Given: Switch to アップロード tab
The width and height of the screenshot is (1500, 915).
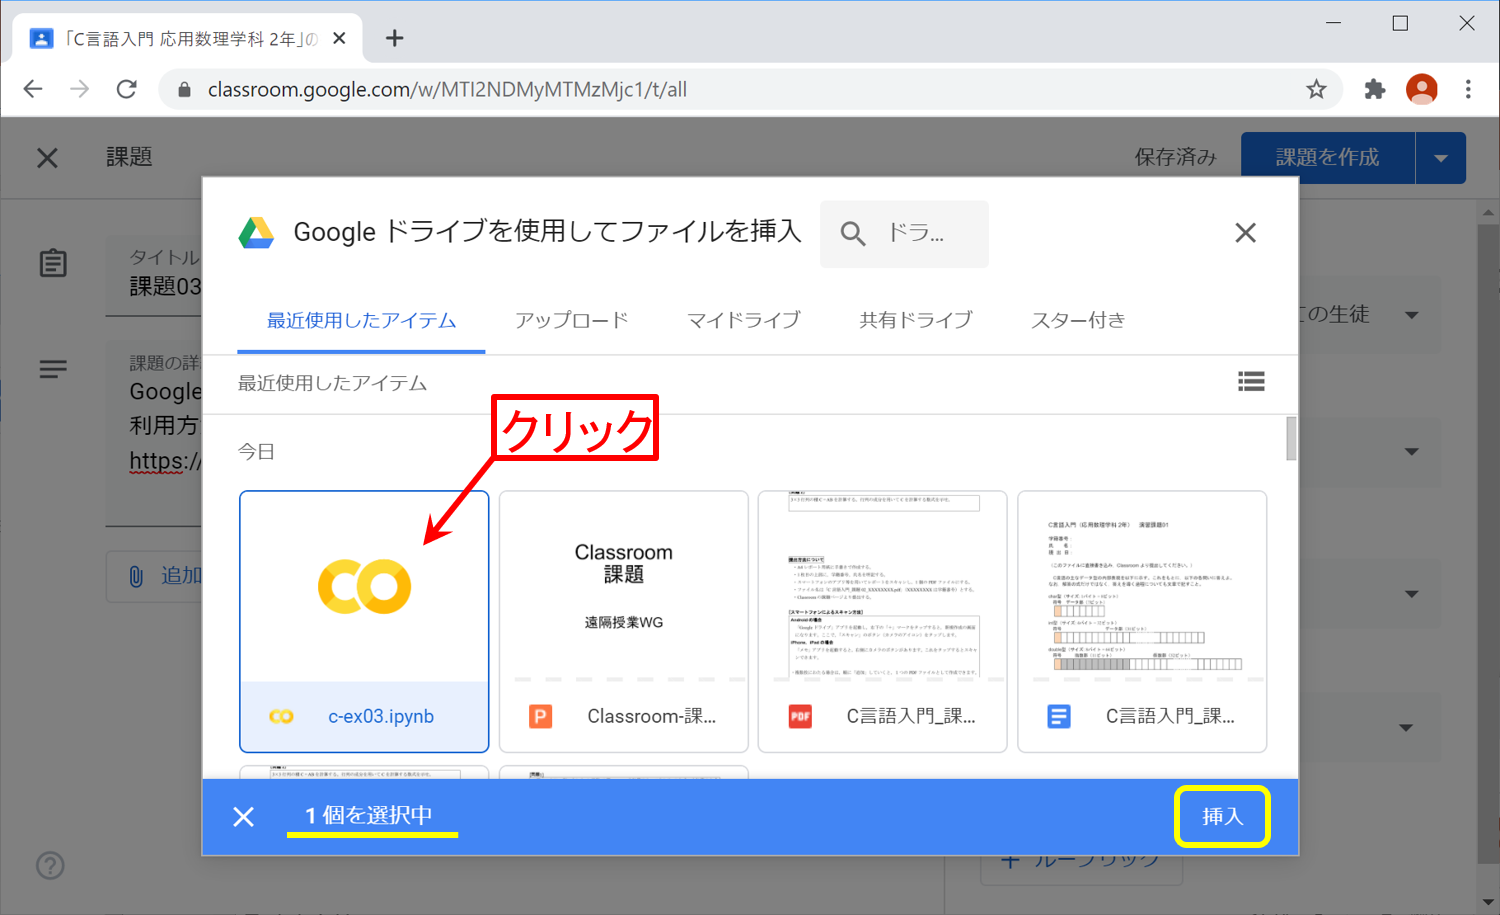Looking at the screenshot, I should tap(571, 320).
